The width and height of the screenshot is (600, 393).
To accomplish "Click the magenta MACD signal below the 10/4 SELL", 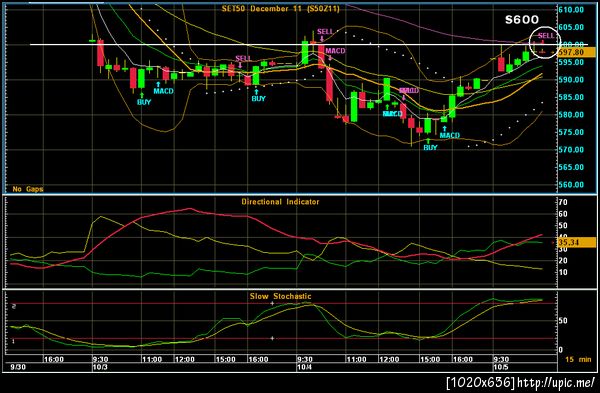I will pos(336,51).
